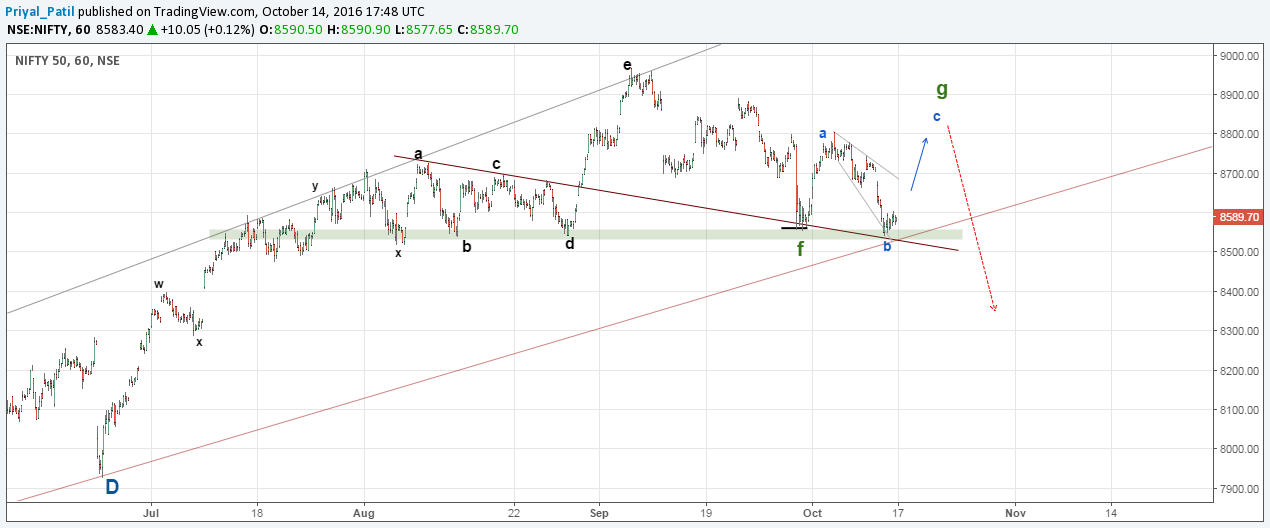Select the black a wave label
This screenshot has height=528, width=1270.
tap(418, 154)
